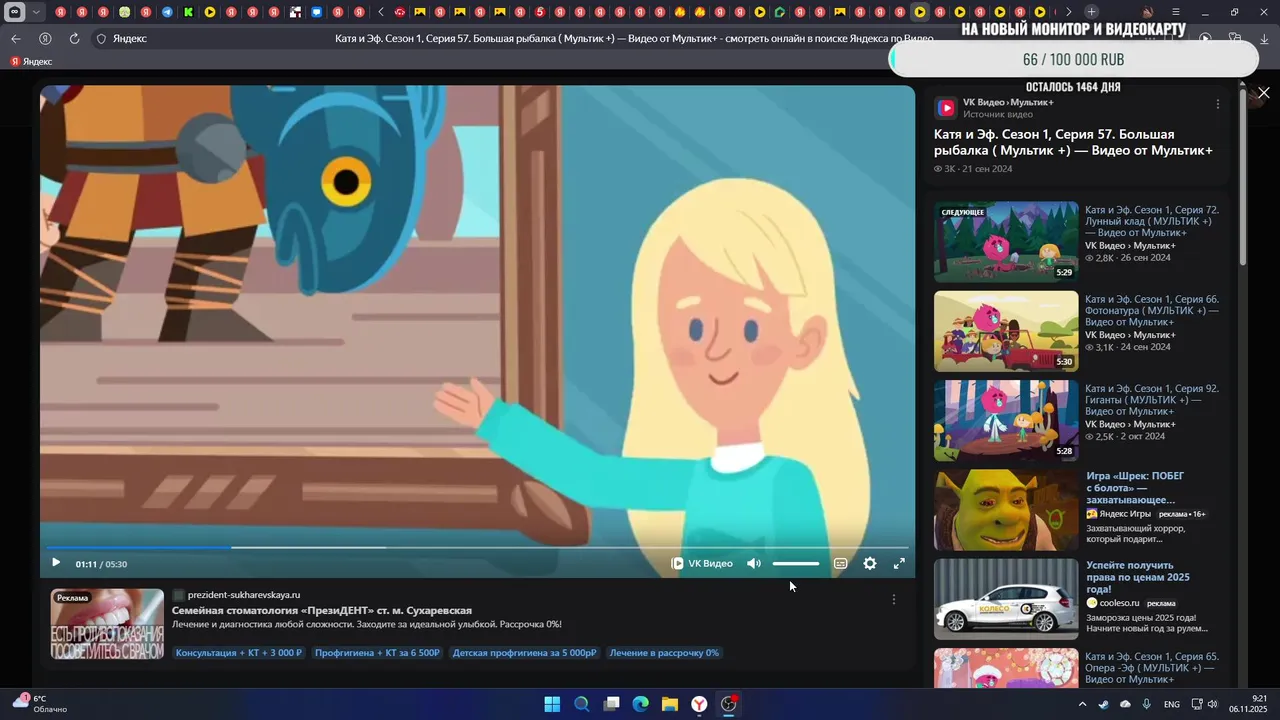Open the ad link Успейте получить права
Screen dimensions: 1280x720
[x=1138, y=577]
